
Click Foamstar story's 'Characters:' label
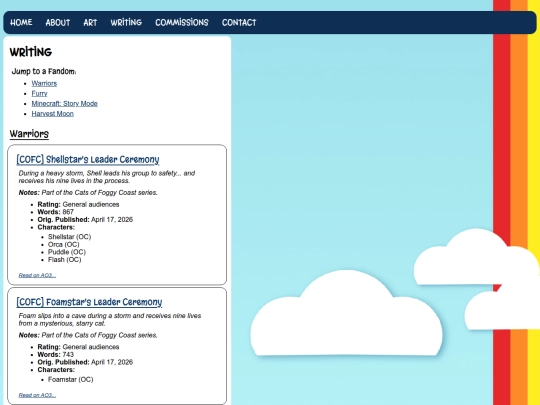coord(56,370)
